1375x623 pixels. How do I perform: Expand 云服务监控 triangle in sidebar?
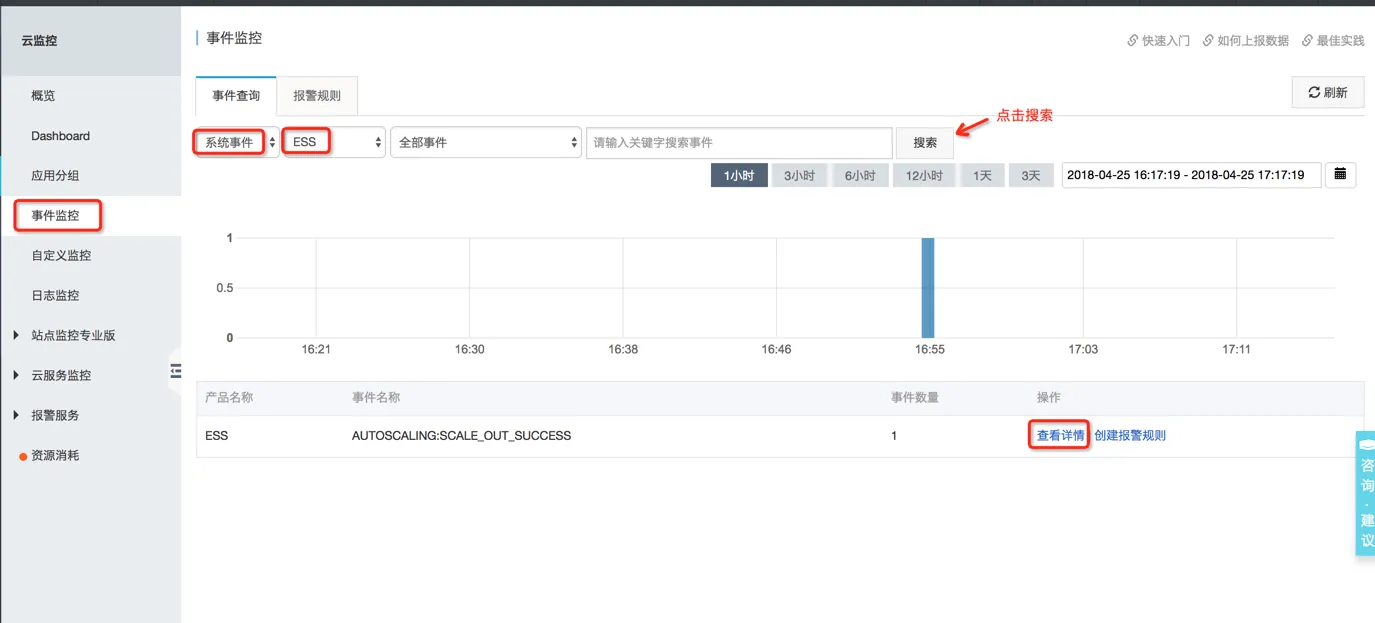click(x=16, y=375)
